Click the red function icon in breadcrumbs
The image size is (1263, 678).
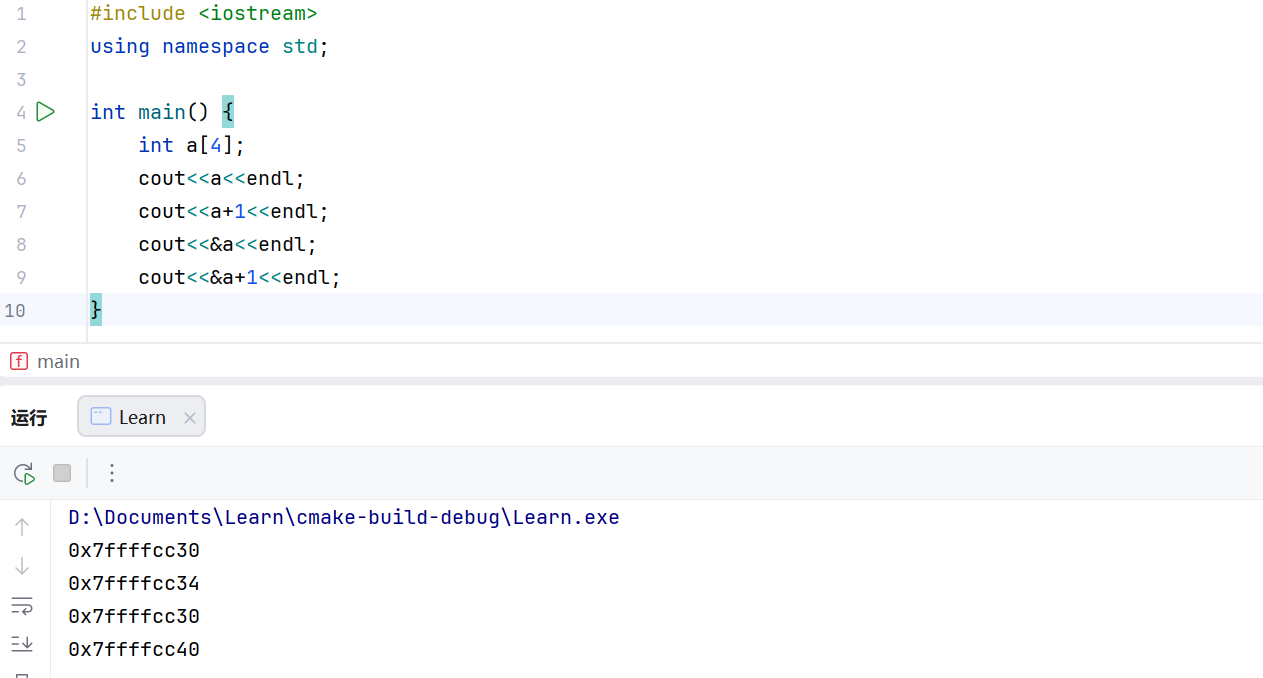pos(18,361)
